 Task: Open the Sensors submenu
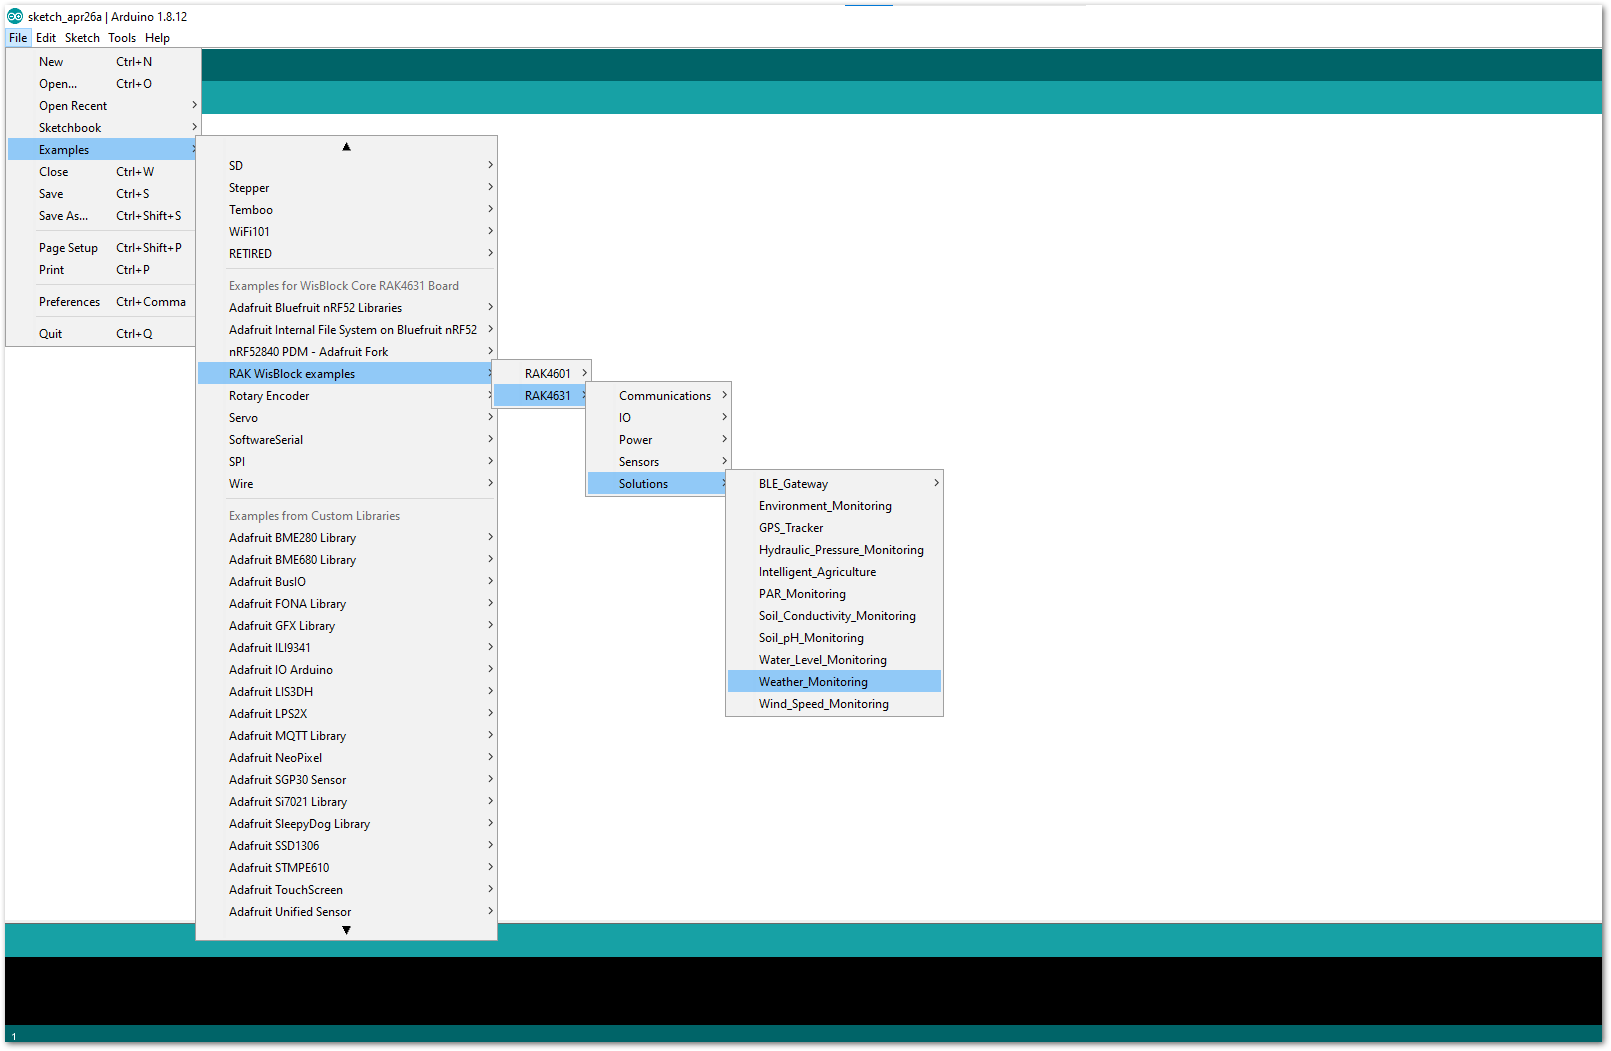(x=659, y=462)
